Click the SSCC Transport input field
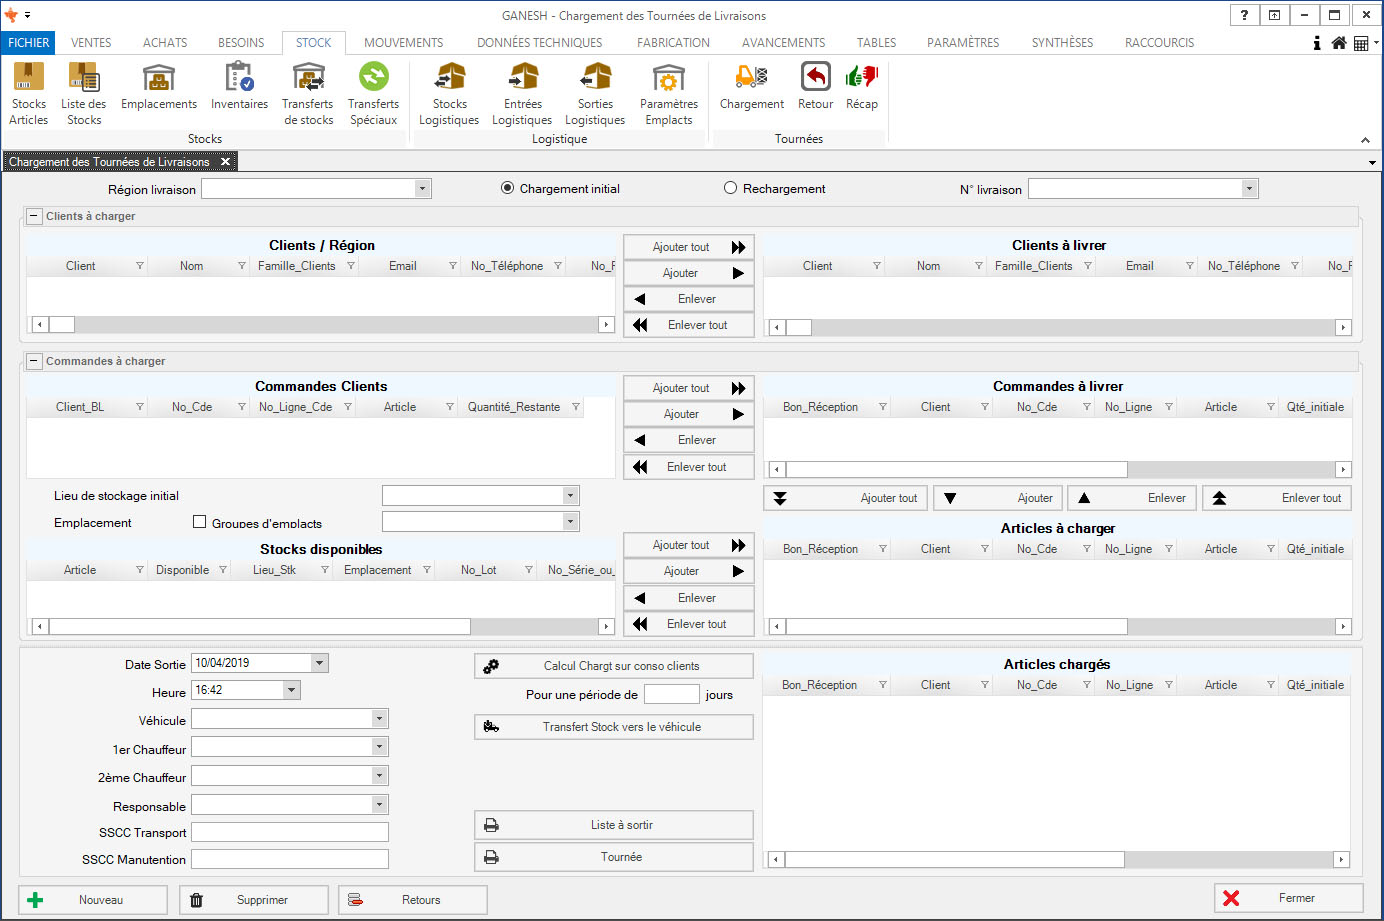The height and width of the screenshot is (921, 1384). [x=289, y=832]
